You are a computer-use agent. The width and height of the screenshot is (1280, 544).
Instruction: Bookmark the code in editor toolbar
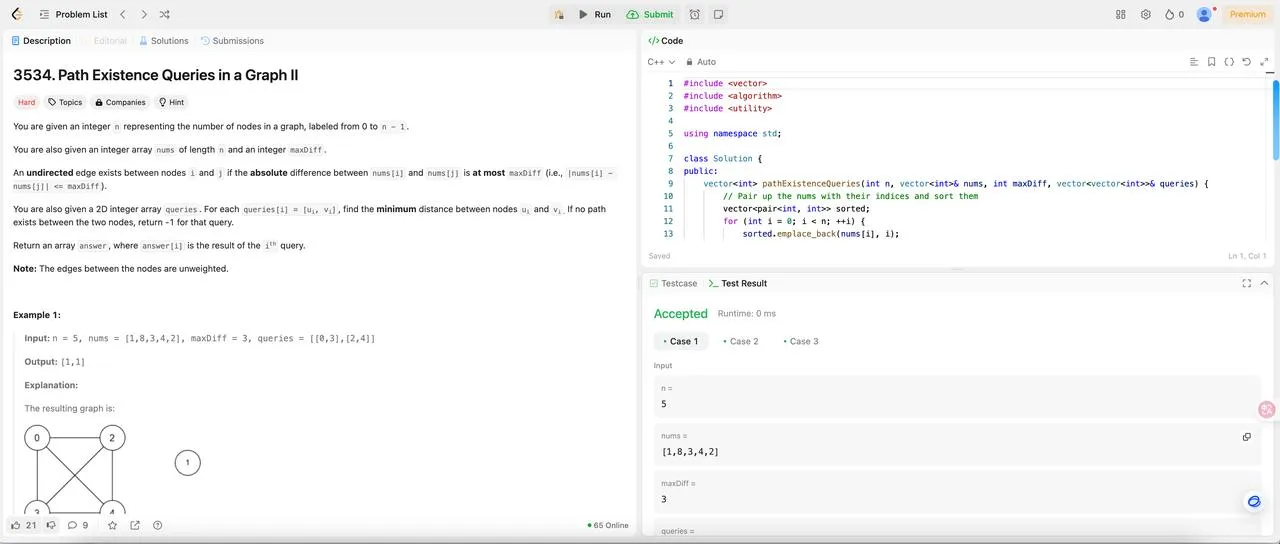click(1211, 62)
